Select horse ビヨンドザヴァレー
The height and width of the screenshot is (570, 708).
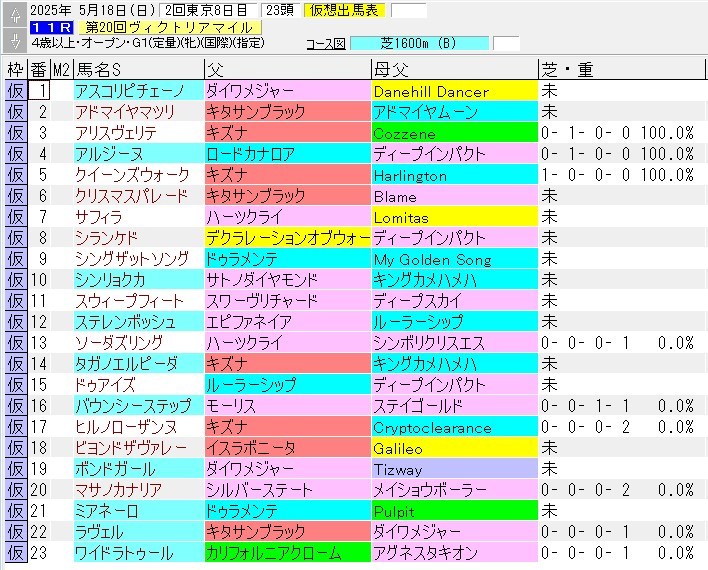tap(139, 448)
